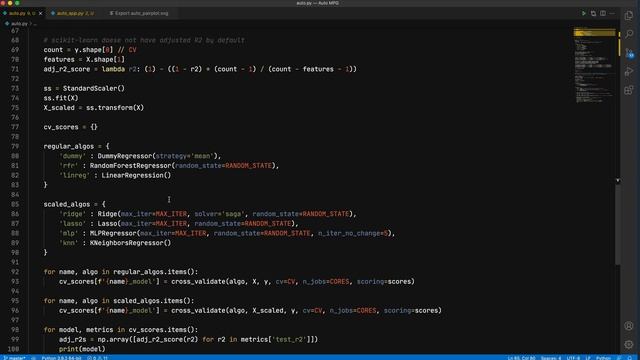Split the editor to the right
640x360 pixels.
click(x=603, y=13)
